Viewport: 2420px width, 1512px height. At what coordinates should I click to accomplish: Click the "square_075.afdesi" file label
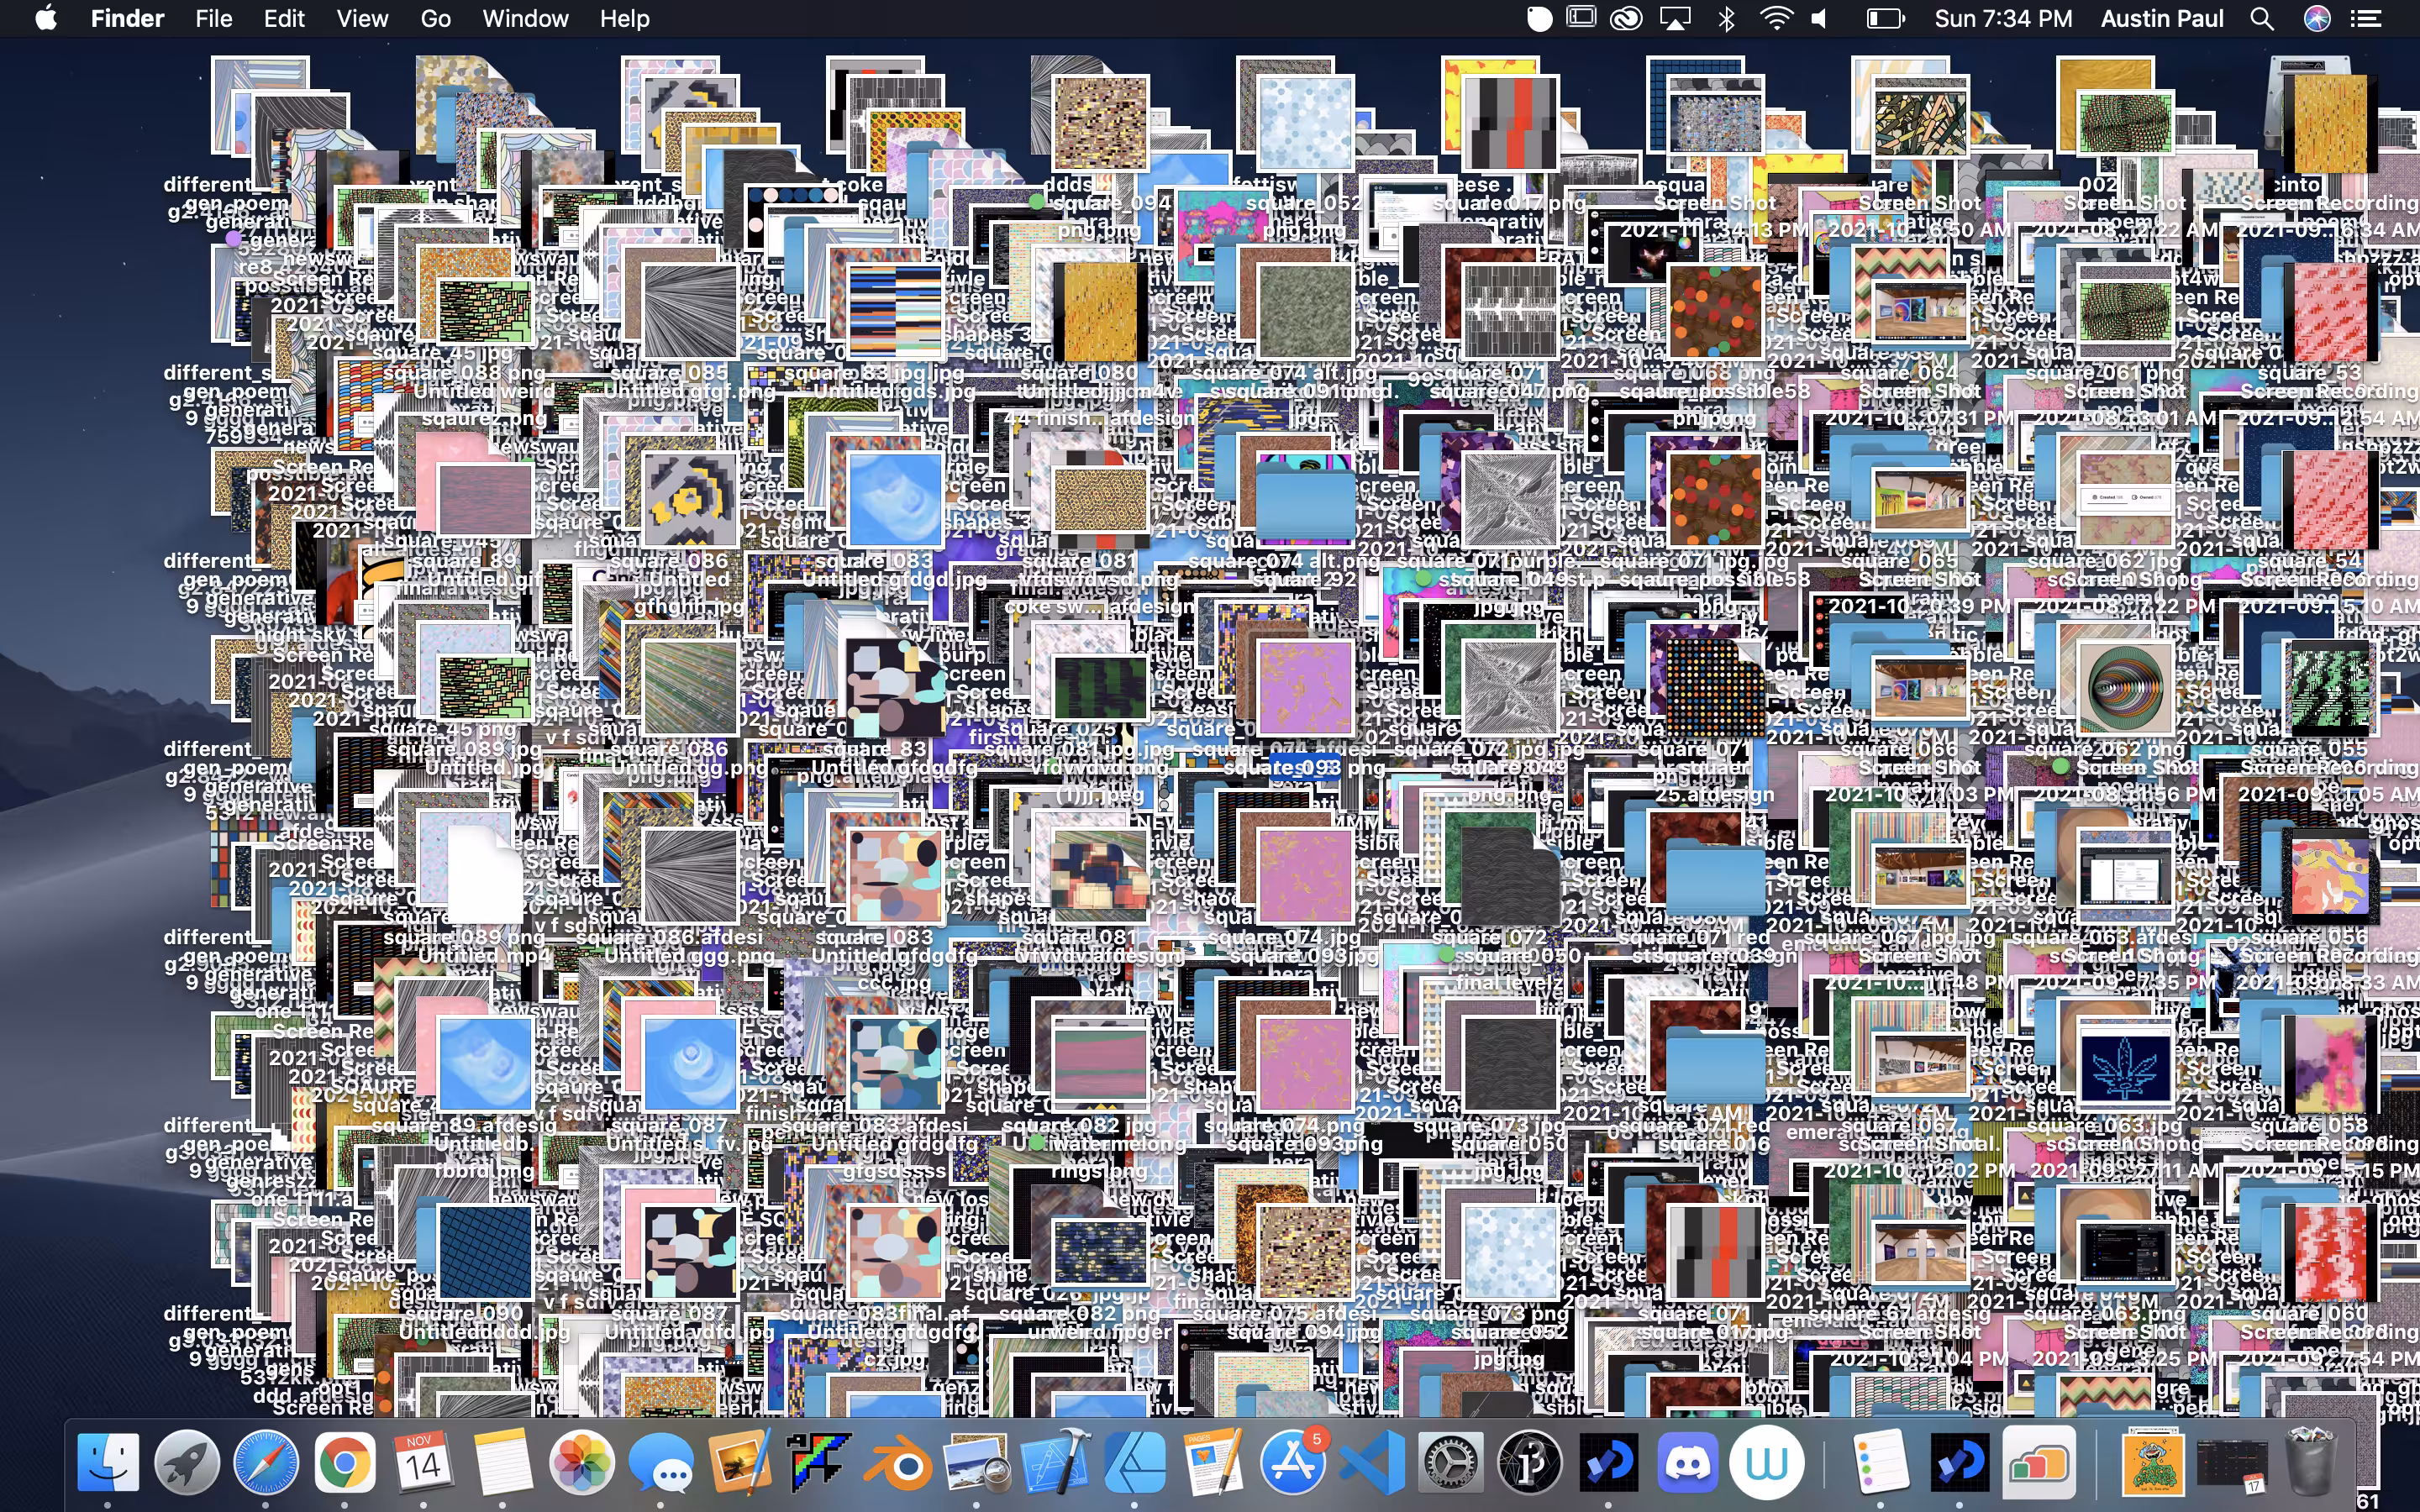pos(1285,1312)
